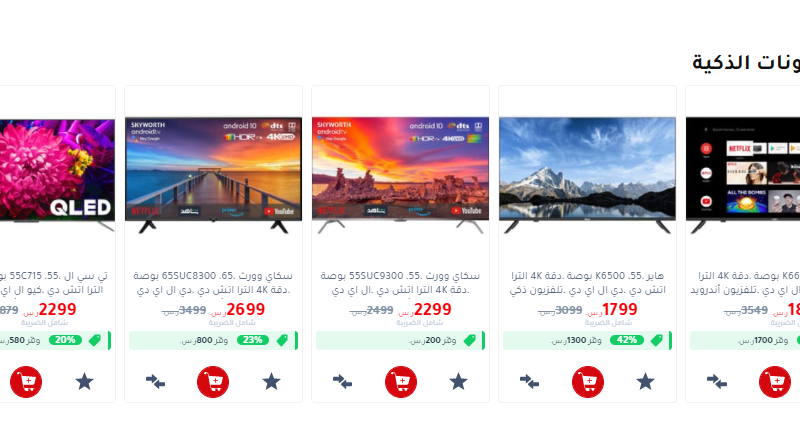Open Haier K6500 product title link

tap(587, 283)
